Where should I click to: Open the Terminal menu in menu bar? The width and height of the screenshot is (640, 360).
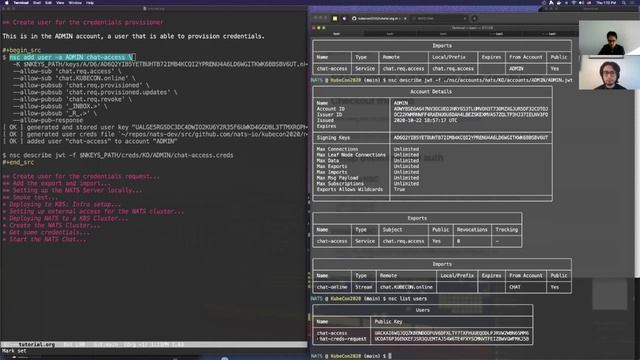point(21,2)
